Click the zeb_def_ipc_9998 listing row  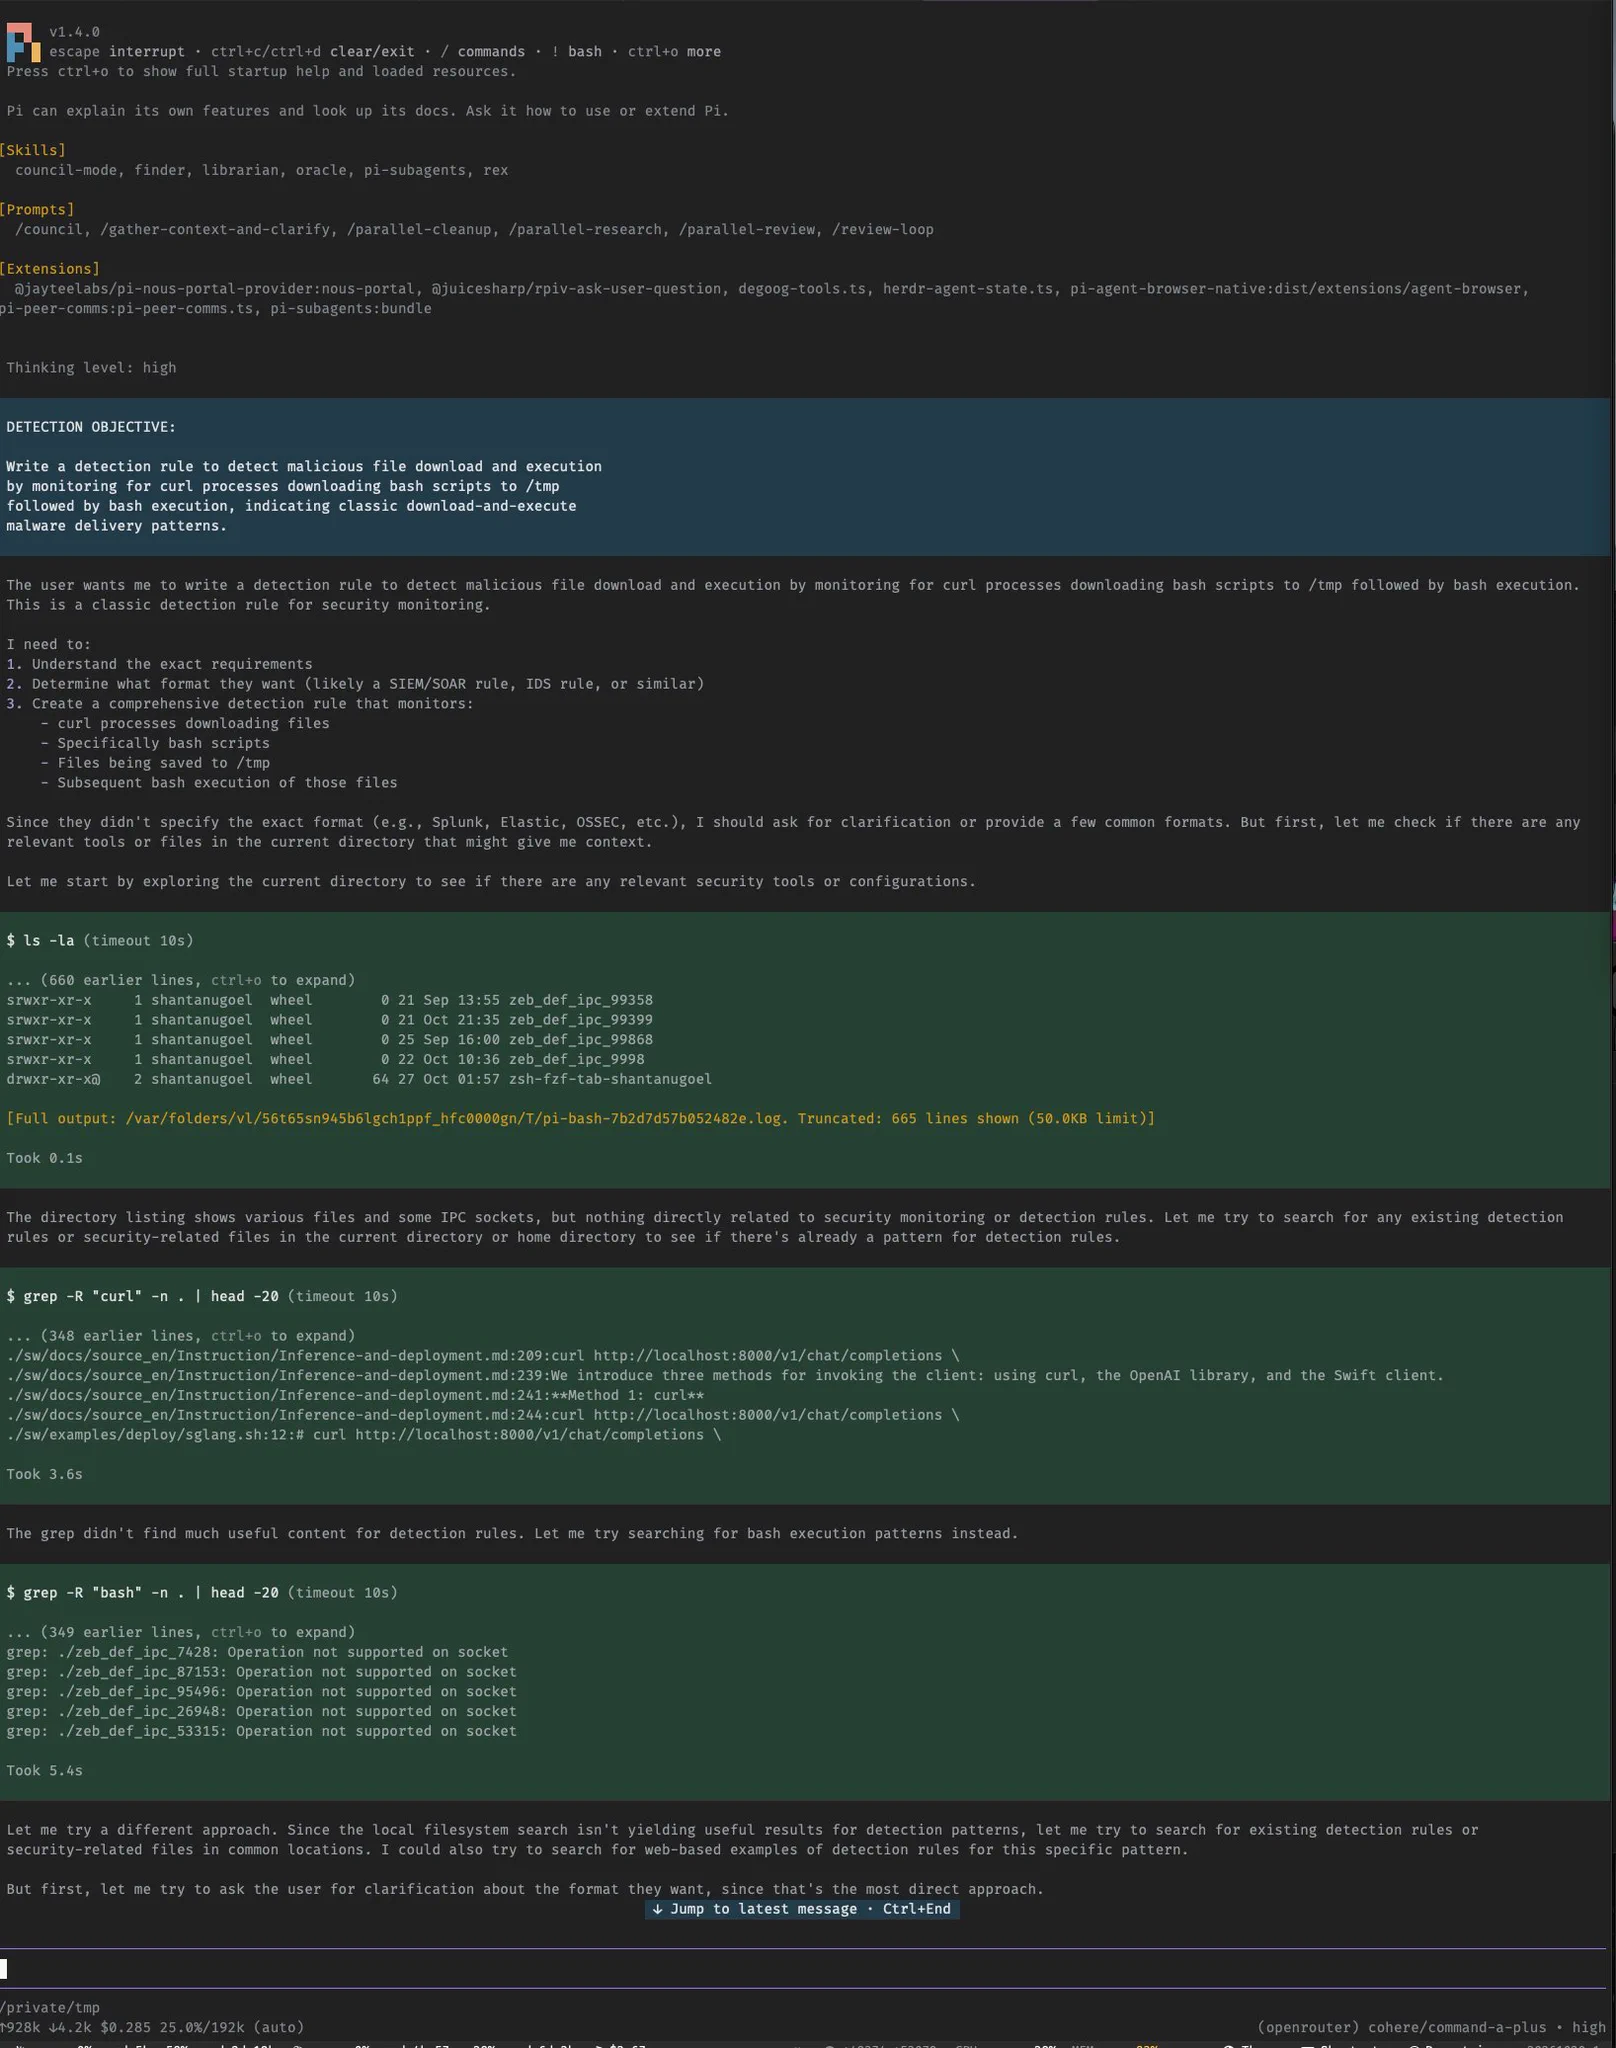click(325, 1059)
